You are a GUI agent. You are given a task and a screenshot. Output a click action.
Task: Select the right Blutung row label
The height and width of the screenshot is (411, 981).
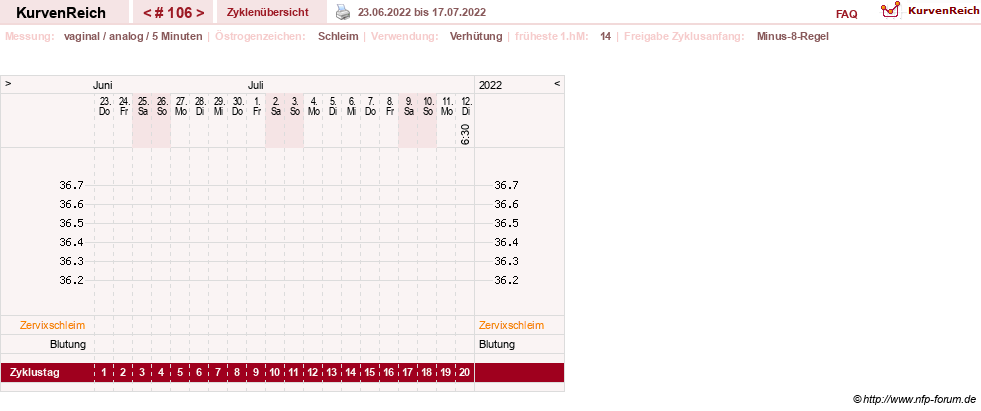tap(497, 344)
